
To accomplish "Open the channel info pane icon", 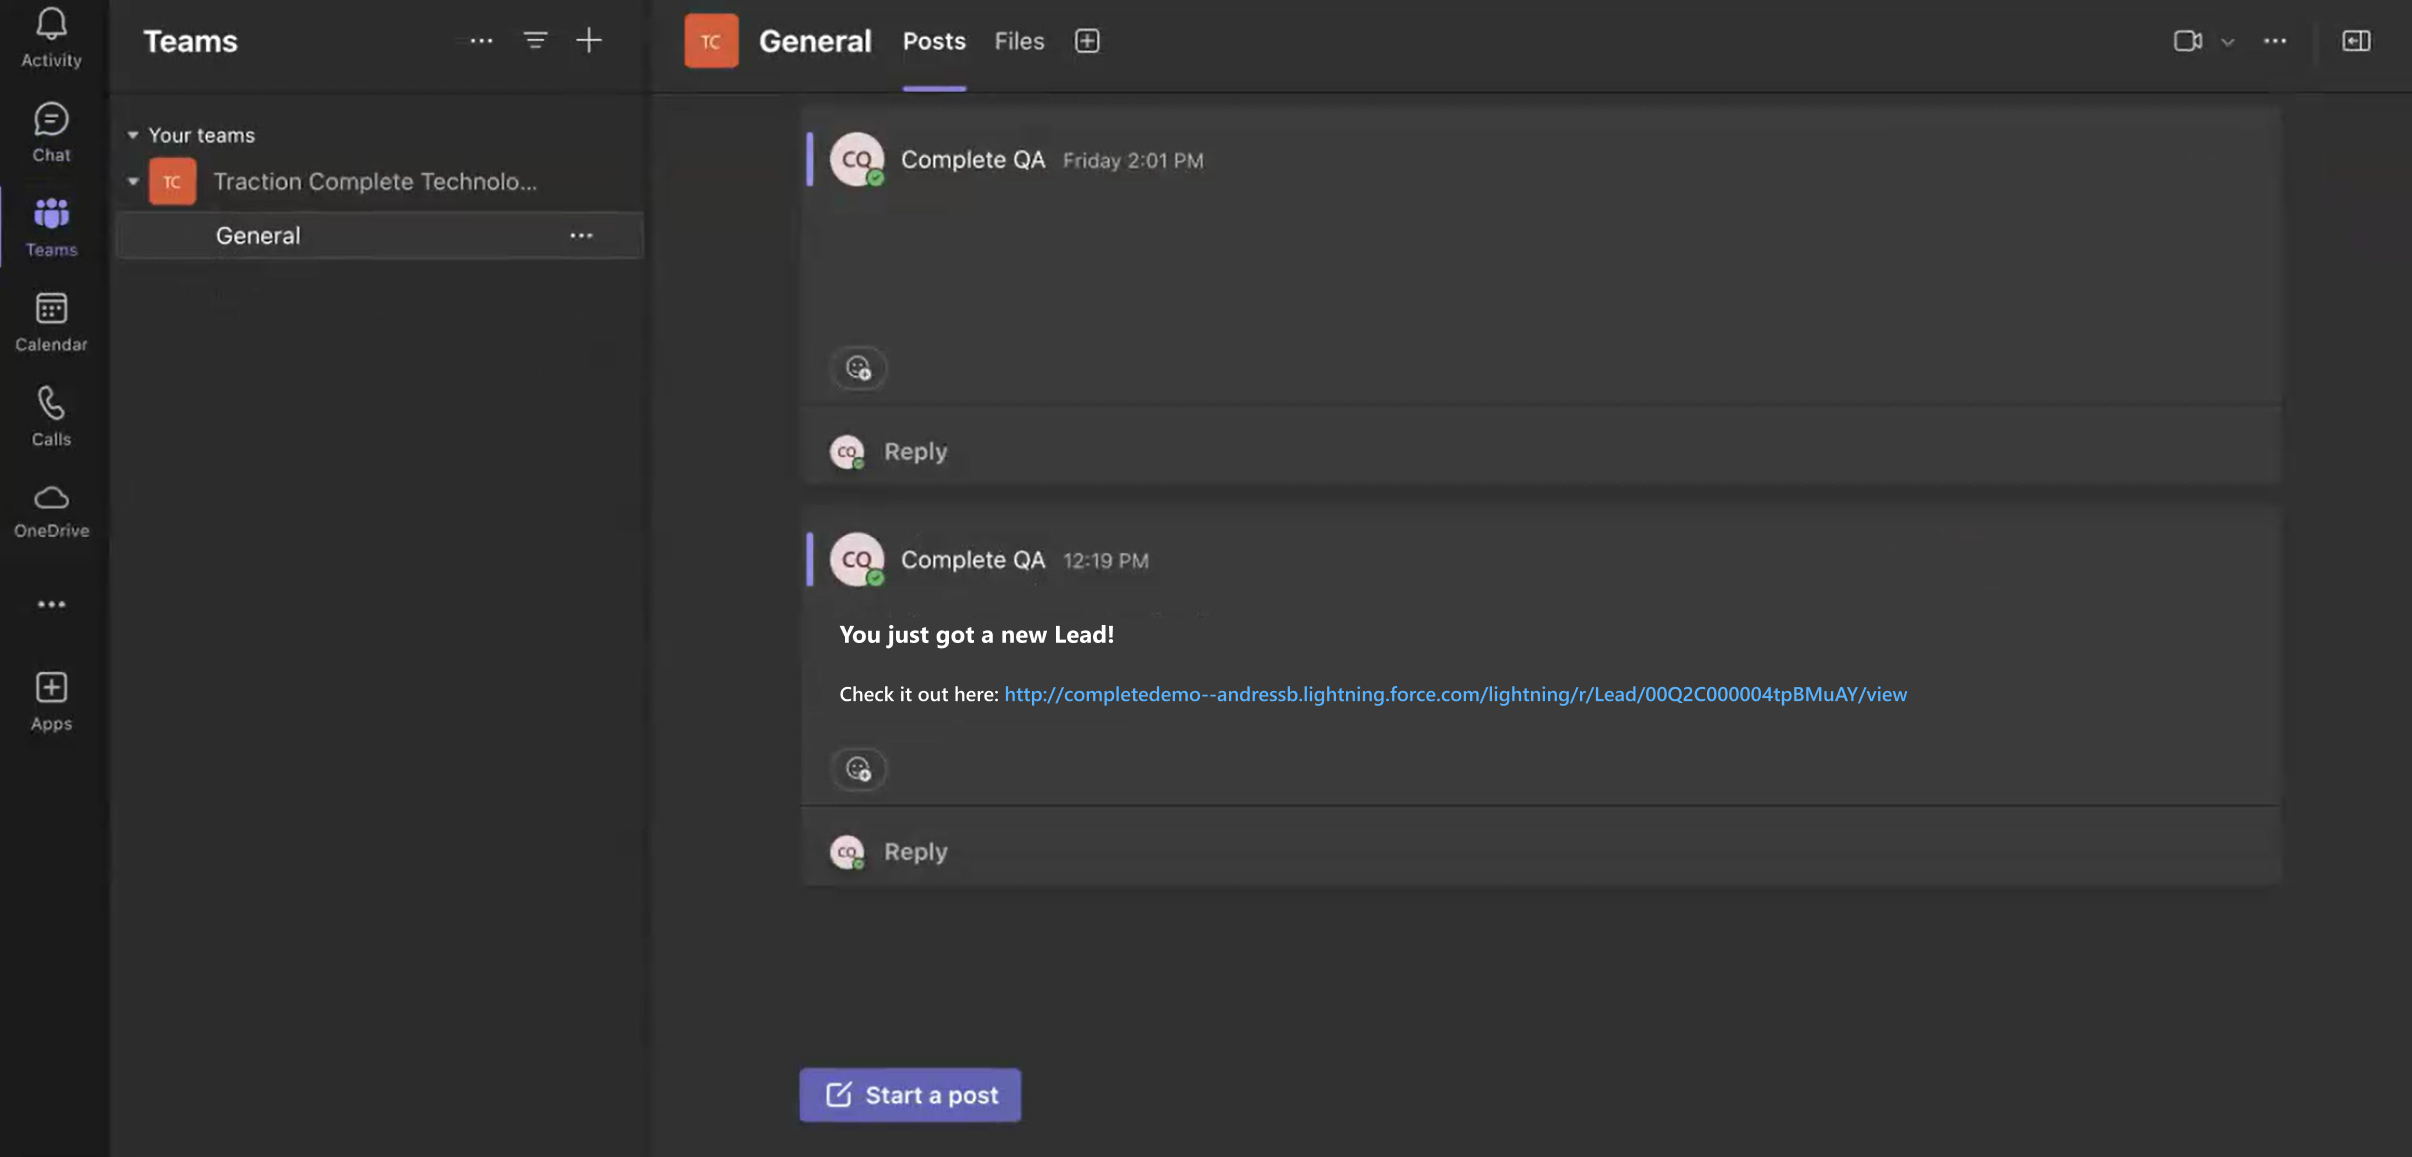I will point(2356,41).
